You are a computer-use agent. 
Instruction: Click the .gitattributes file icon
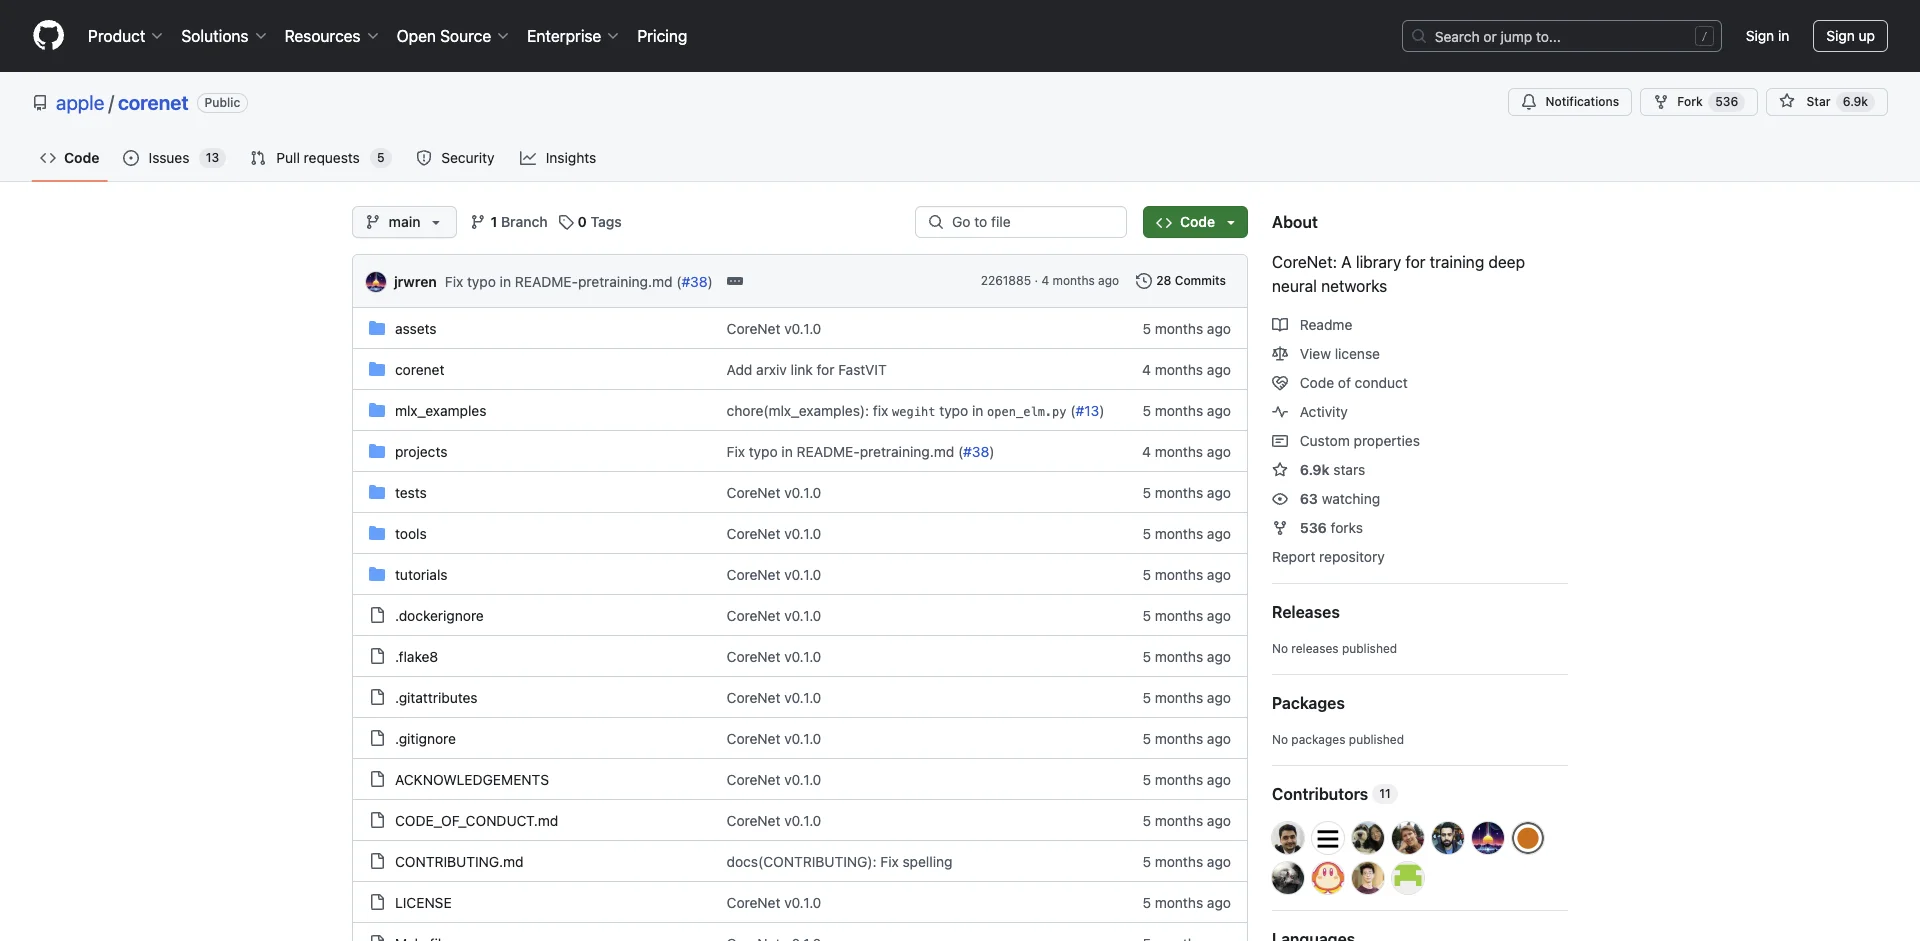377,697
